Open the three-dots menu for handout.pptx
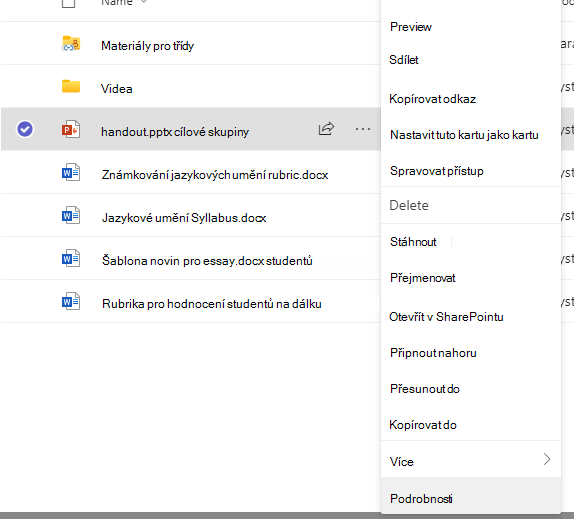The image size is (574, 519). (x=362, y=129)
